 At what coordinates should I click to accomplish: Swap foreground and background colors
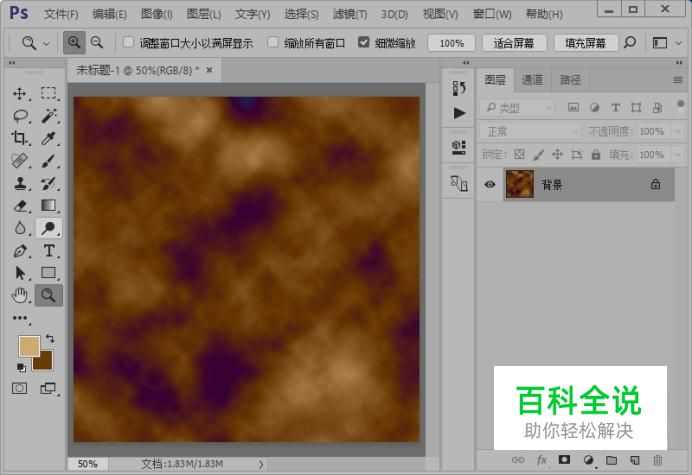pos(50,339)
